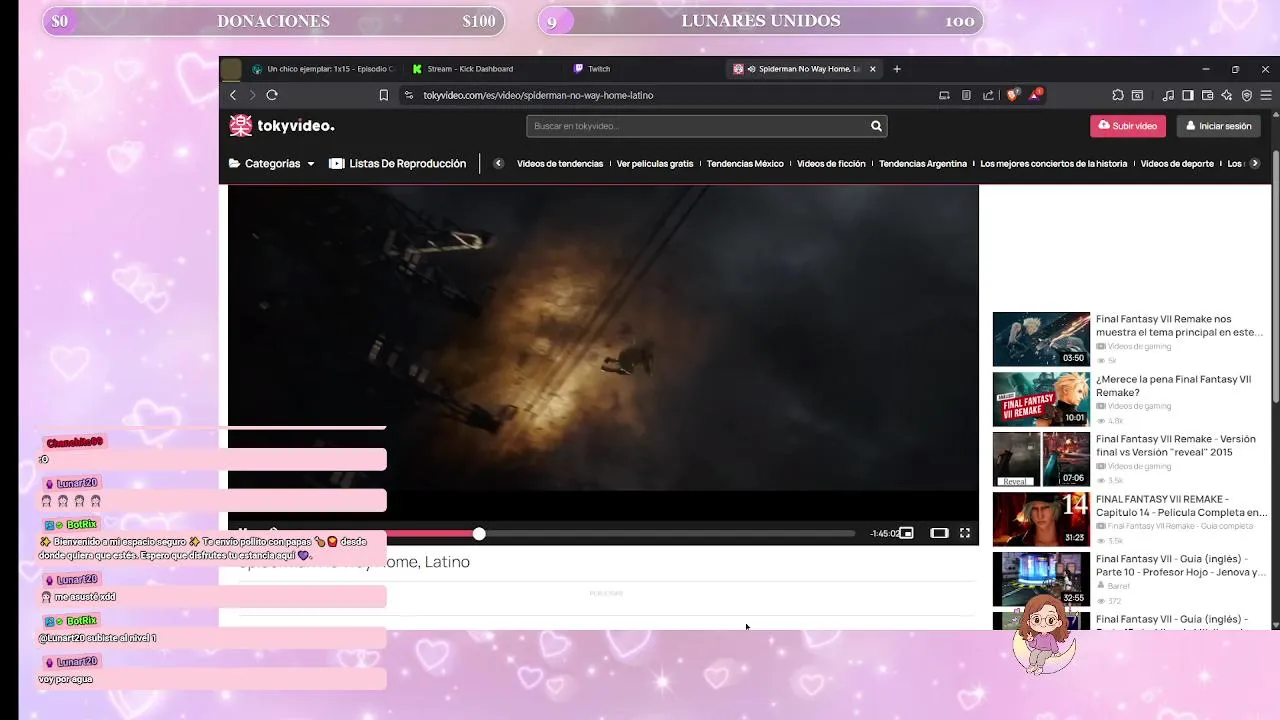Open '¿Merece la pena Final Fantasy VII Remake?' title

(x=1173, y=386)
